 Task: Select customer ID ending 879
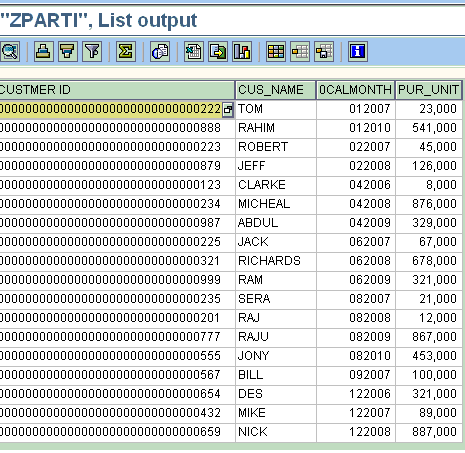[x=111, y=166]
